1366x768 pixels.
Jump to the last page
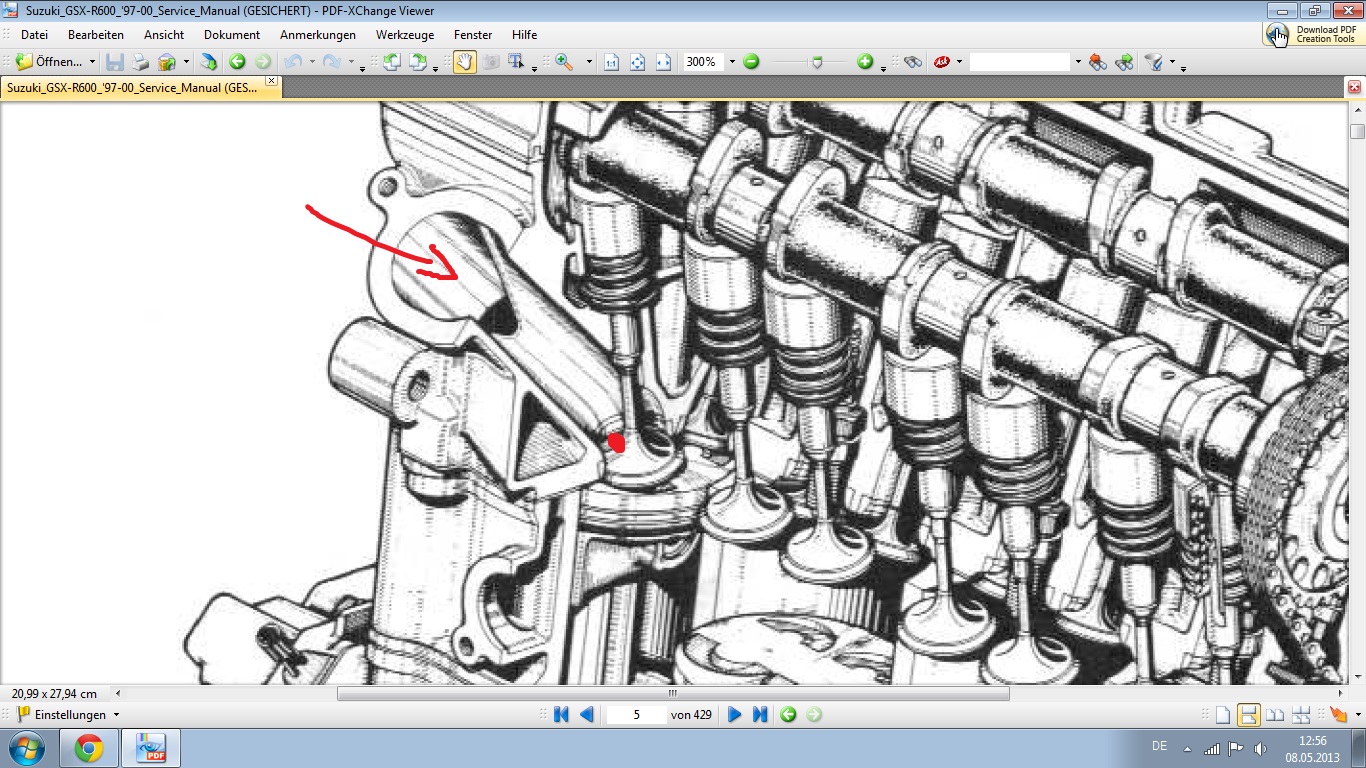[x=760, y=715]
